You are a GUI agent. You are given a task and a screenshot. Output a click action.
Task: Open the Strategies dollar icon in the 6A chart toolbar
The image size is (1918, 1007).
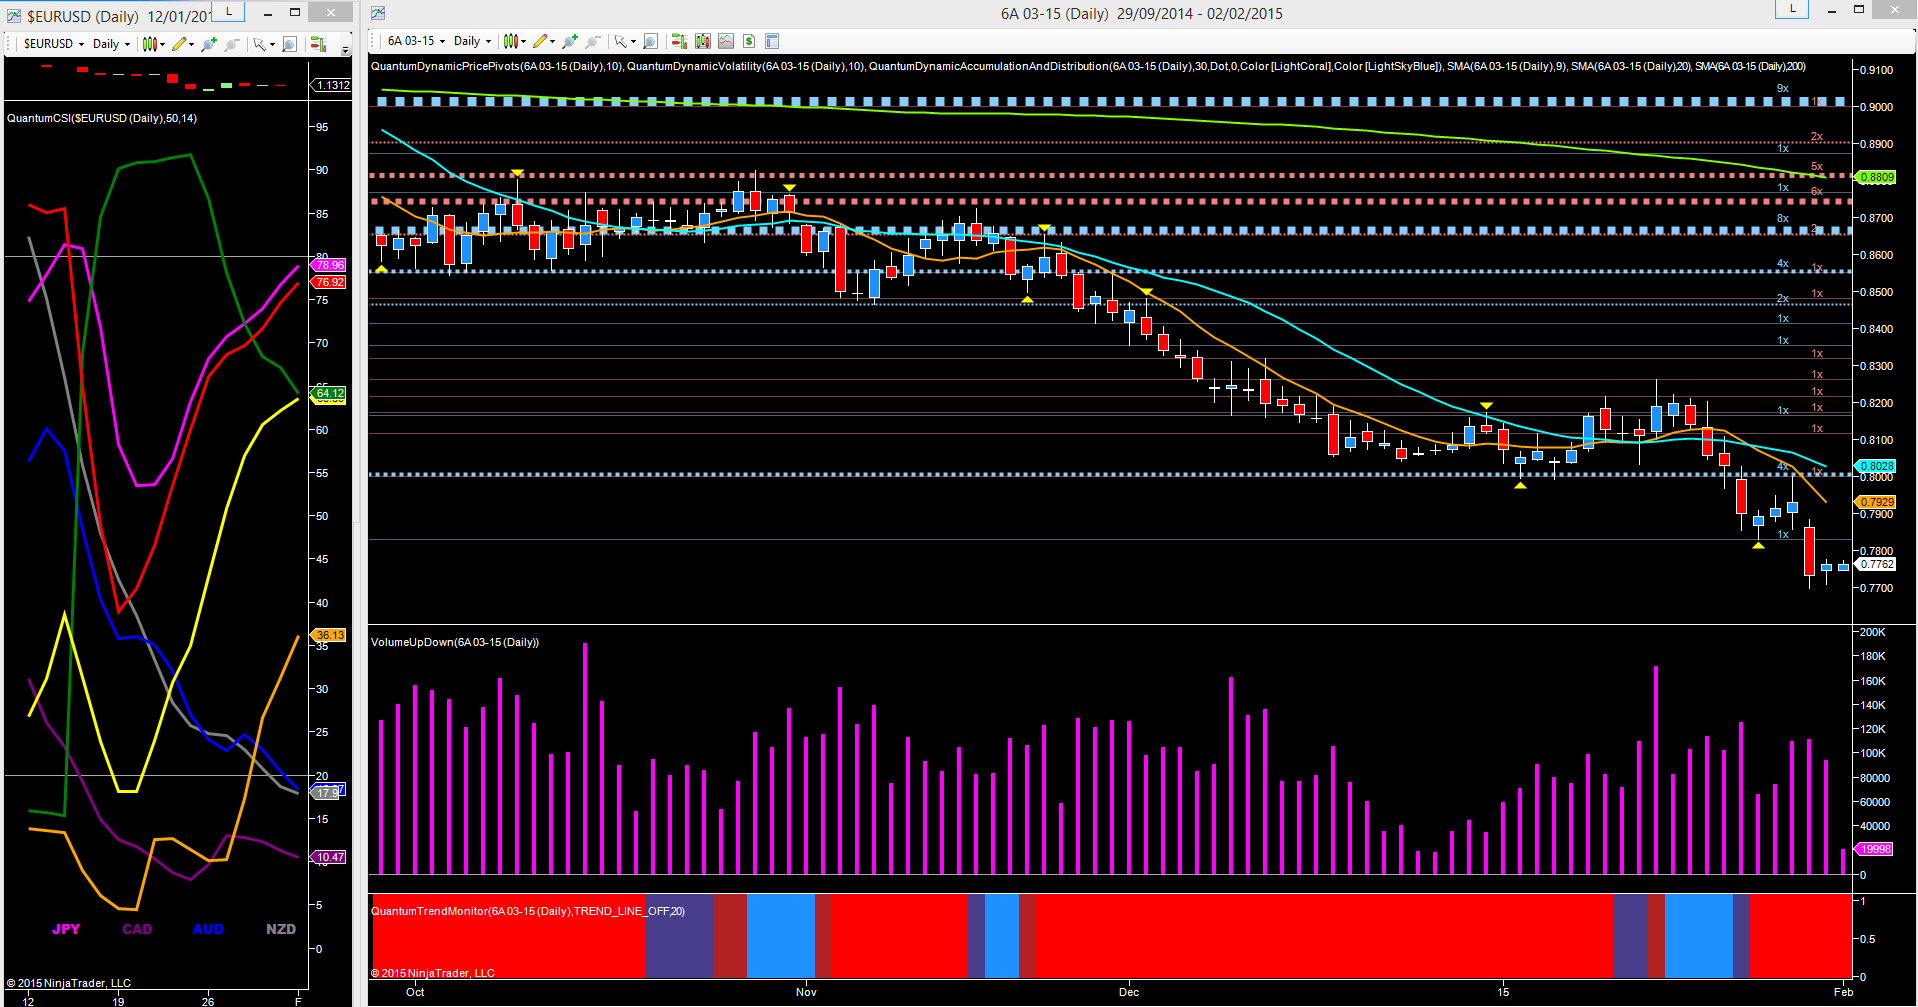748,41
